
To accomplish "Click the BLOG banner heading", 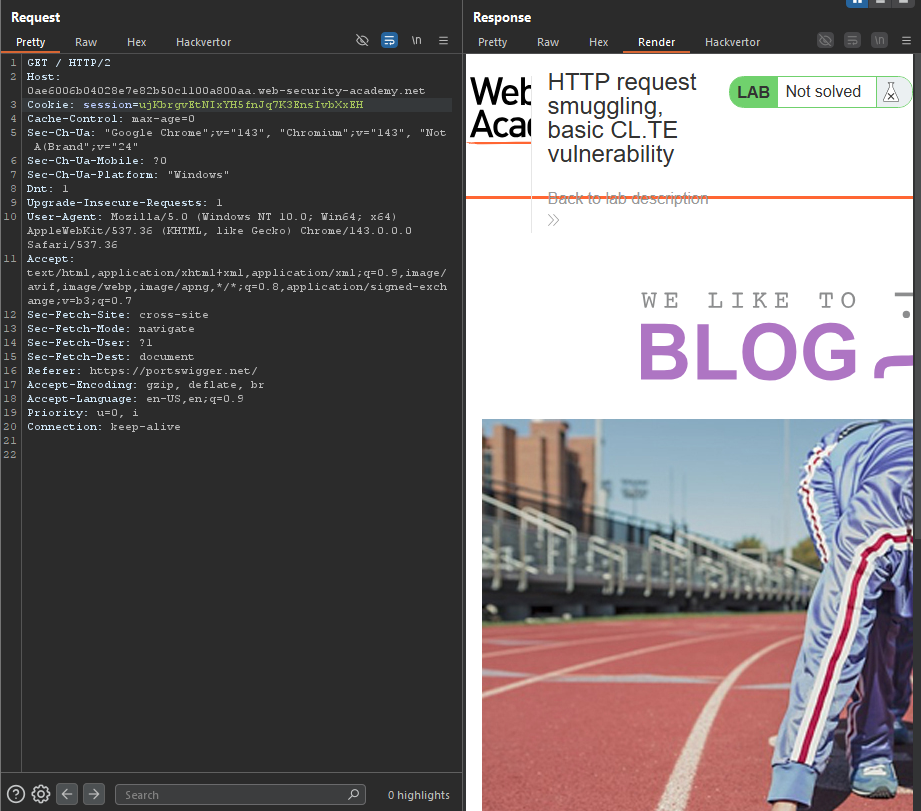I will tap(748, 352).
